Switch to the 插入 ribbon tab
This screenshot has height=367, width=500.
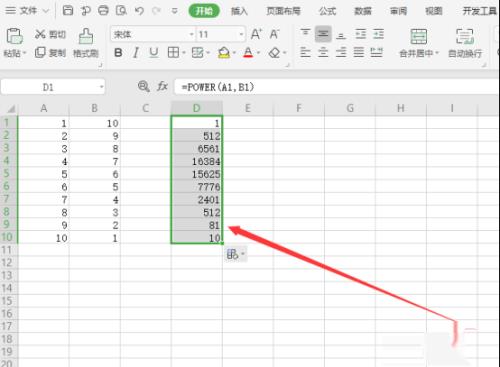tap(239, 11)
